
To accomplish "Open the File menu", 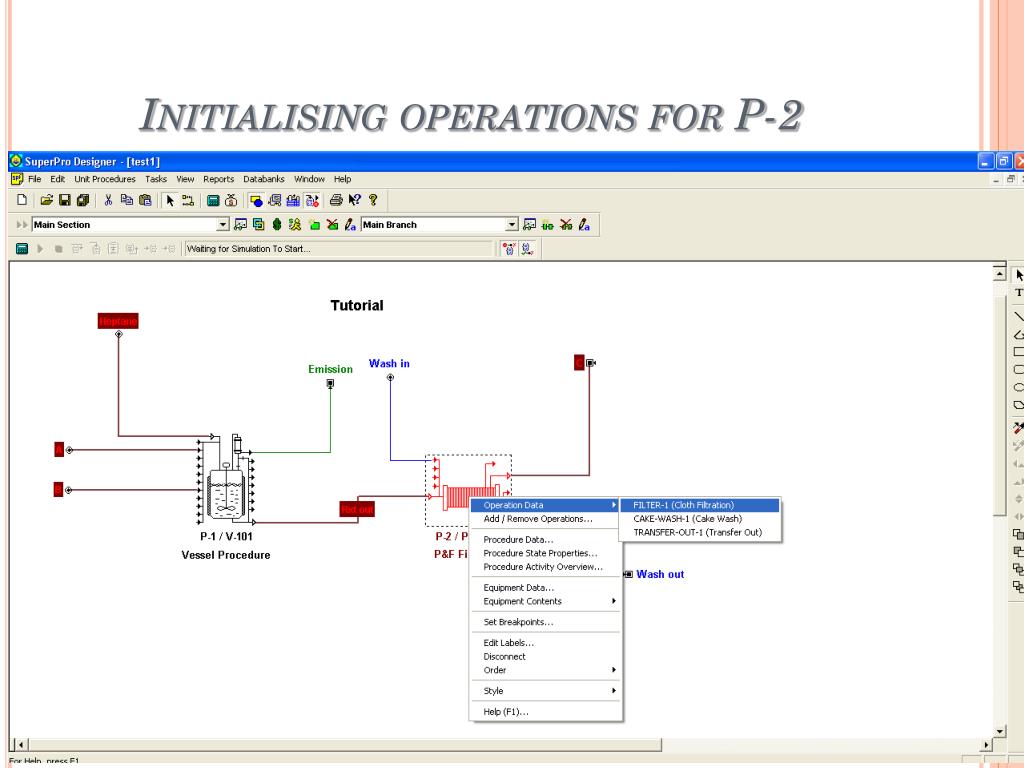I will coord(35,179).
